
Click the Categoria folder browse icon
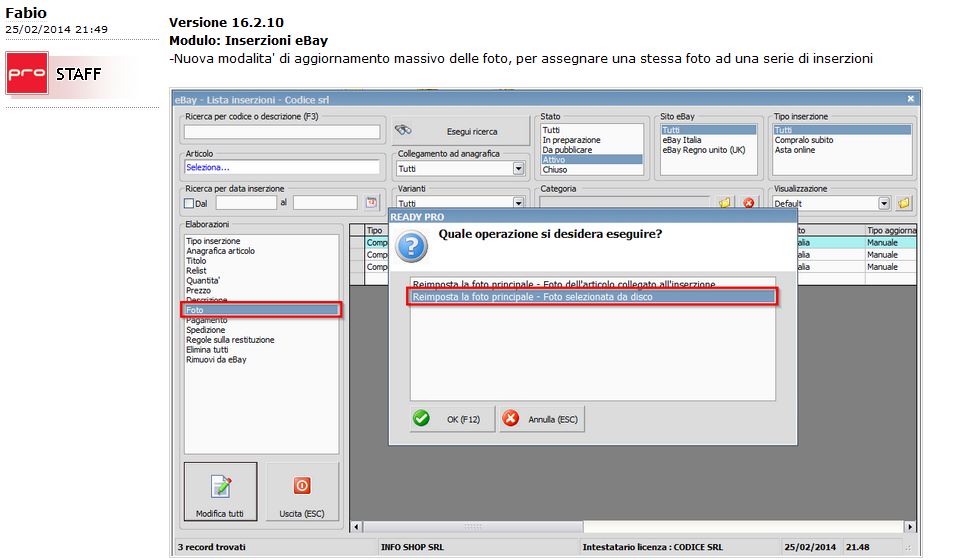tap(724, 202)
